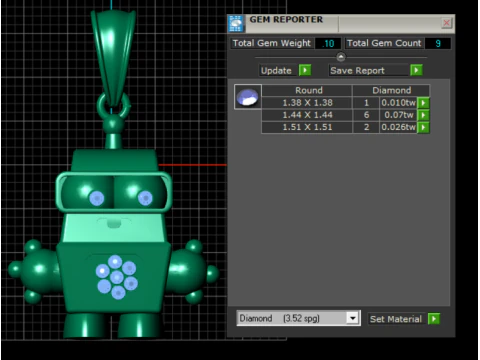
Task: Select the pendant bail on the robot model
Action: click(x=113, y=58)
